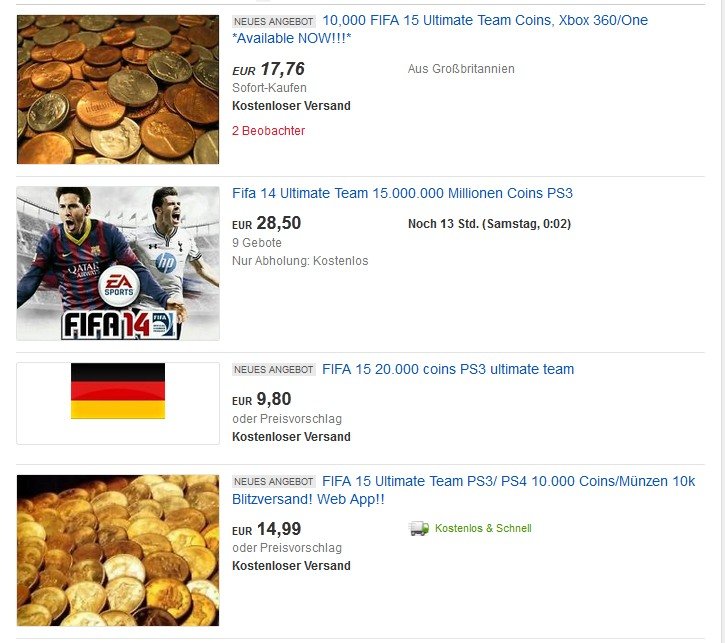Click the green delivery truck icon
725x643 pixels.
pyautogui.click(x=419, y=528)
